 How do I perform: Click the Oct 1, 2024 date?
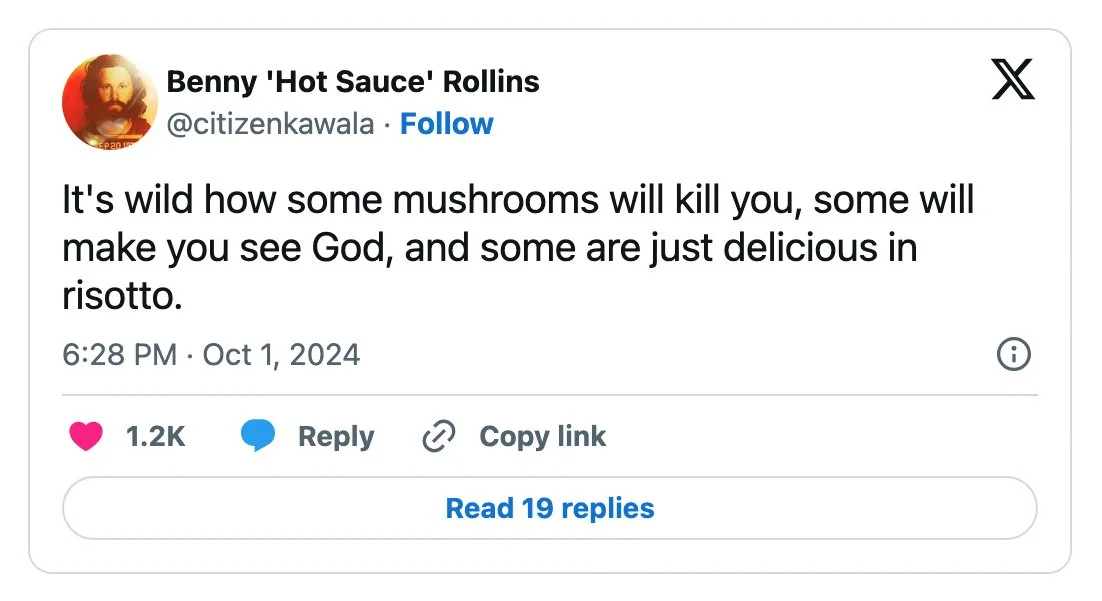(x=281, y=354)
